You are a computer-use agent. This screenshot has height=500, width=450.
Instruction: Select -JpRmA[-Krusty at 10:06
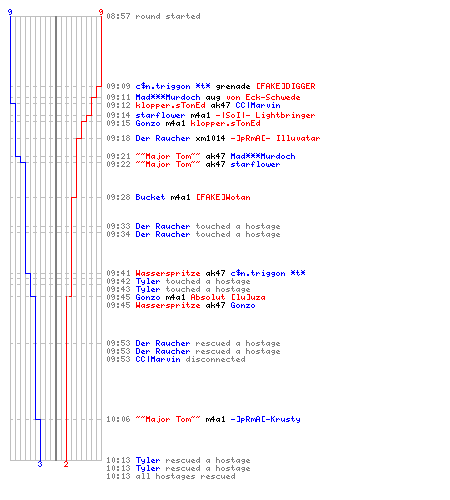click(x=265, y=419)
